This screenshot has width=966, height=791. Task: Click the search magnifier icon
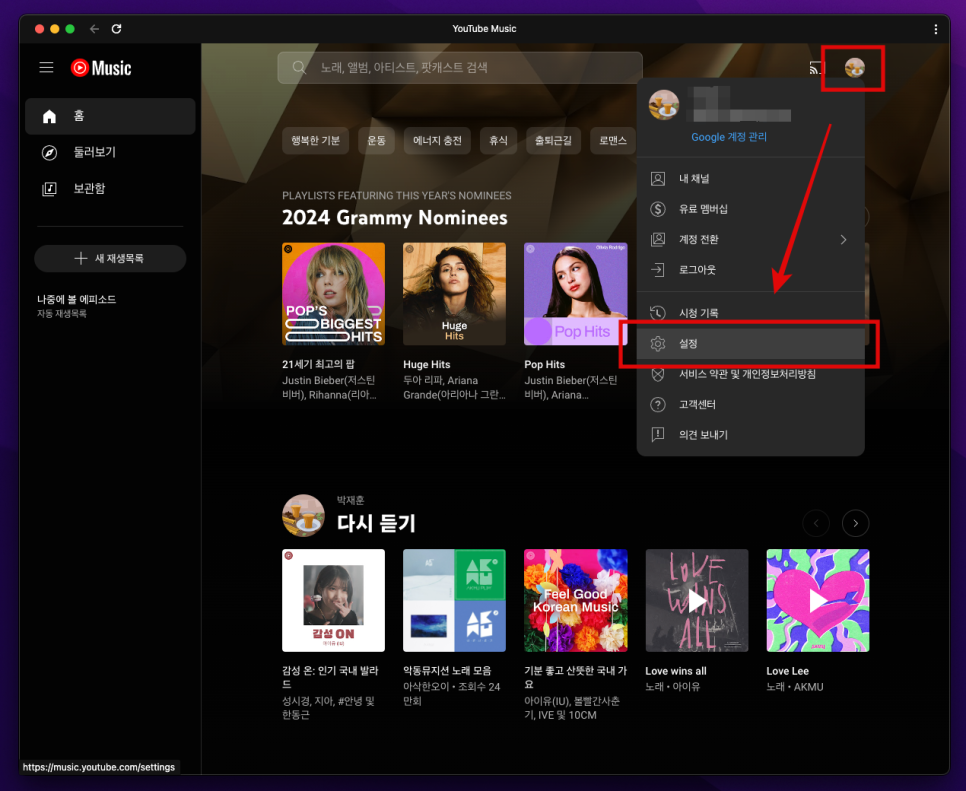pos(299,67)
